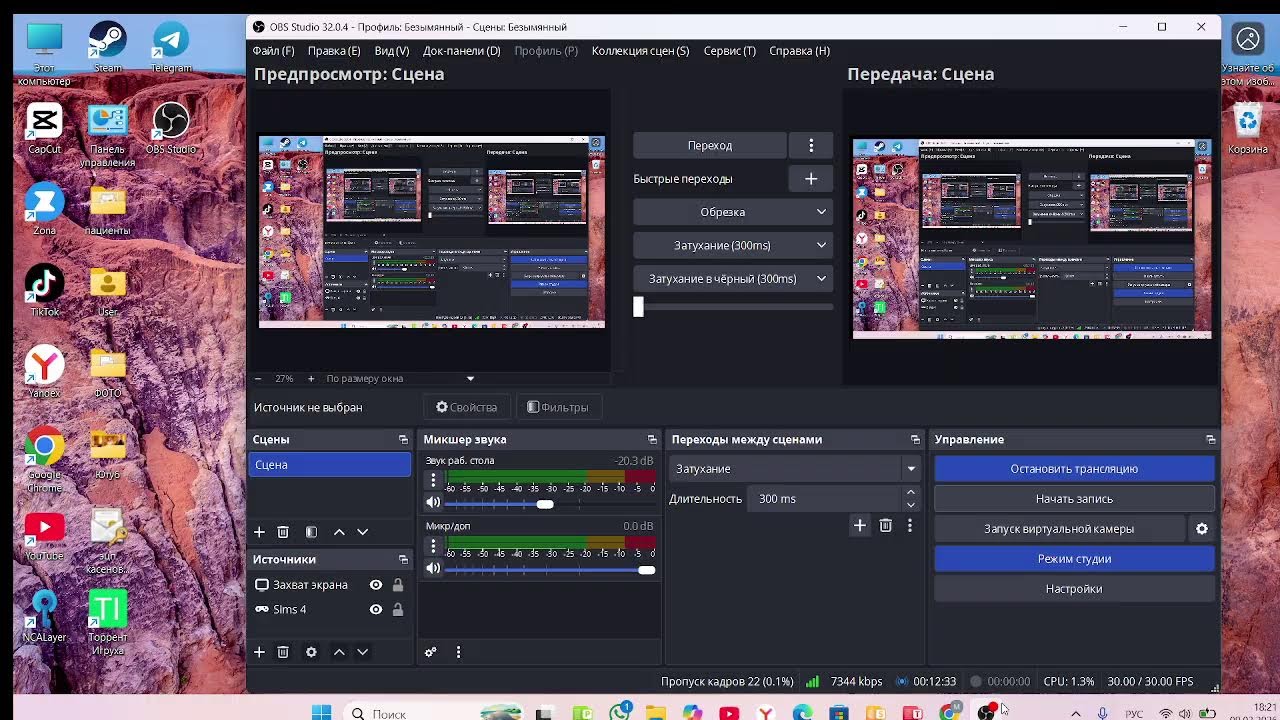Toggle 'Режим студии' studio mode off

click(1074, 559)
